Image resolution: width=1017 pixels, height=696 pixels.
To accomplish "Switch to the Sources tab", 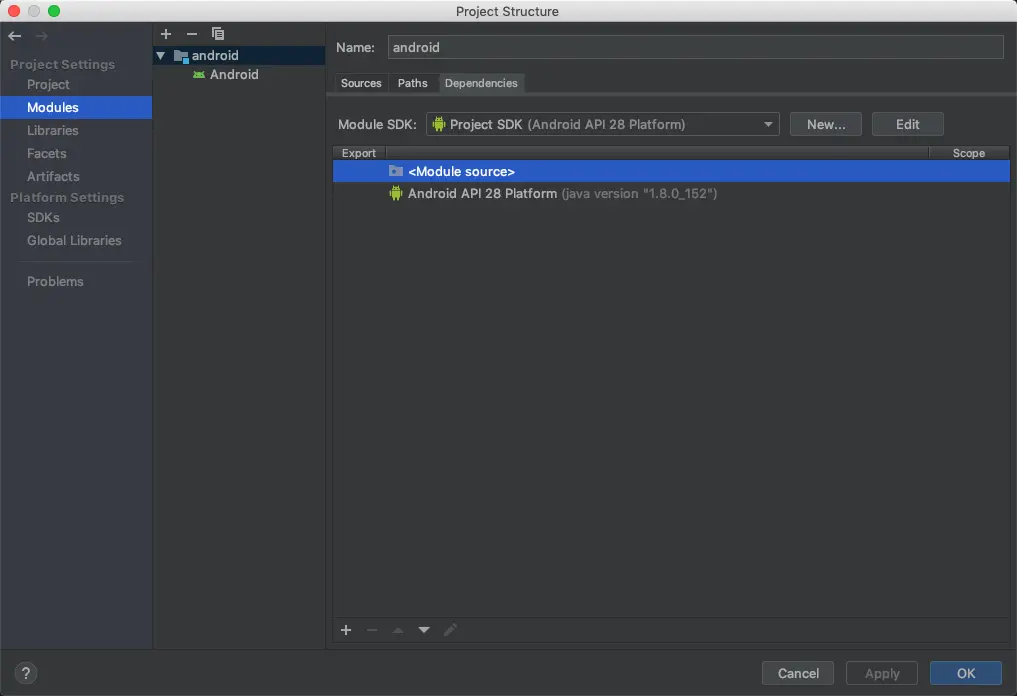I will pos(361,83).
